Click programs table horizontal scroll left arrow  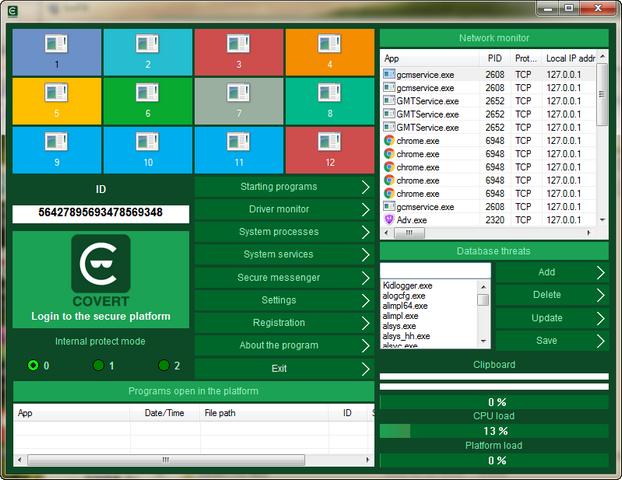click(x=19, y=460)
